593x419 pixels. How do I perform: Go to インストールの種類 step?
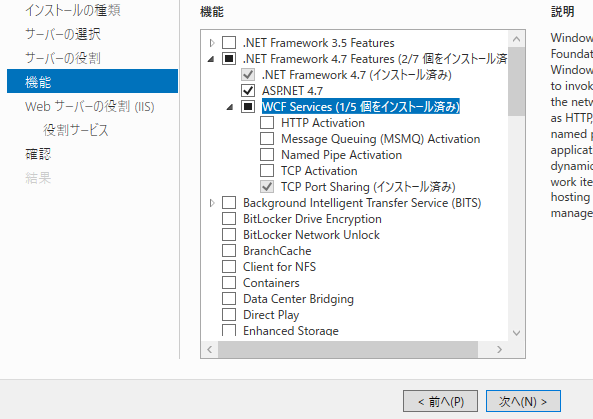point(73,10)
